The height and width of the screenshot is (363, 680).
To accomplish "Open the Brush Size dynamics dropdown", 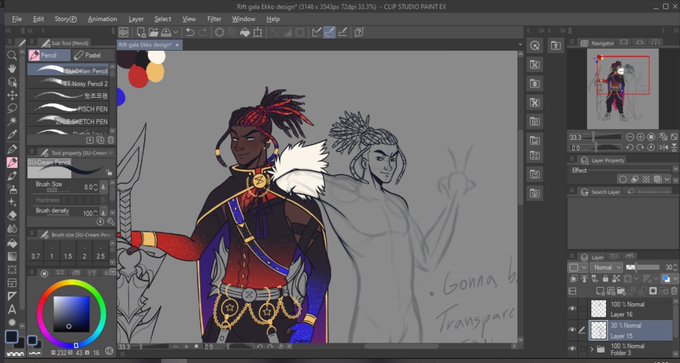I will pos(103,187).
